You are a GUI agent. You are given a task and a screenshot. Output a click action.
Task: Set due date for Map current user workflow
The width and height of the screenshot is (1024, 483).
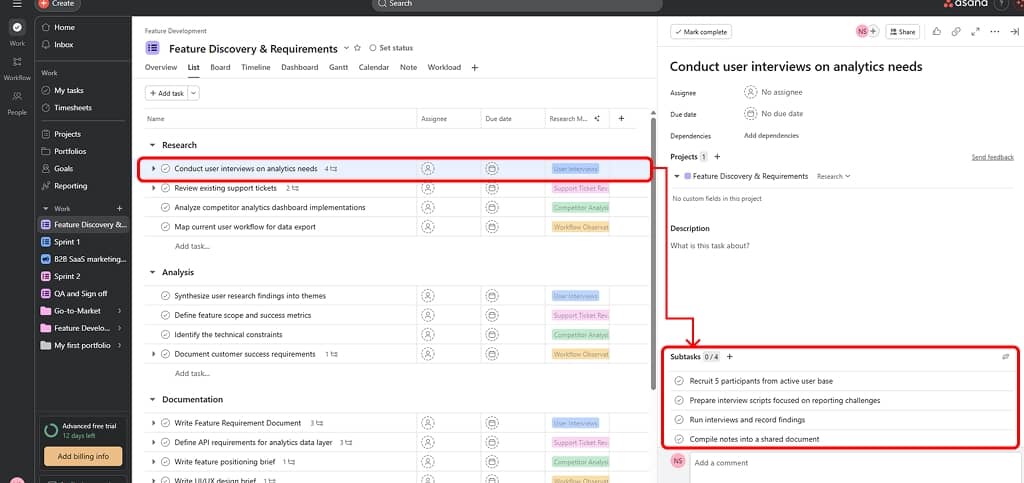coord(492,227)
